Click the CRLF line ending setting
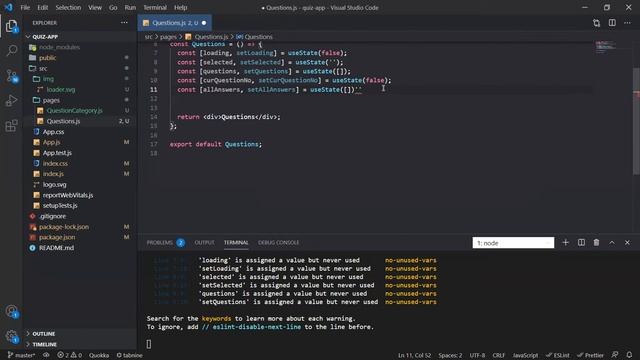 [x=498, y=355]
